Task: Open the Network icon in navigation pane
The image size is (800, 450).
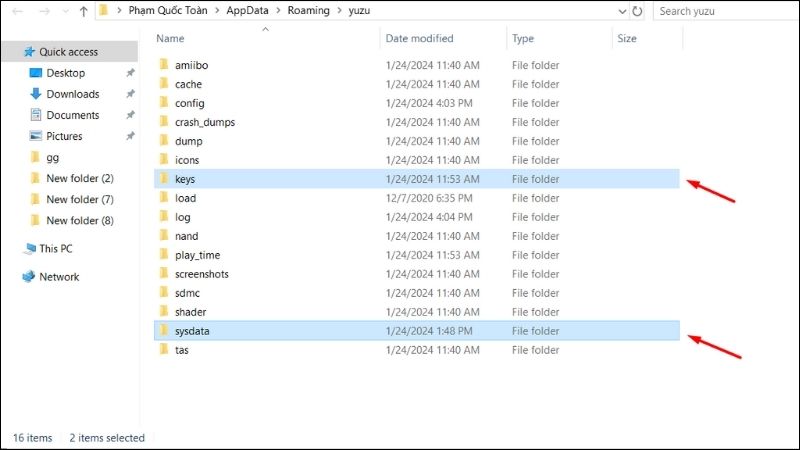Action: coord(29,277)
